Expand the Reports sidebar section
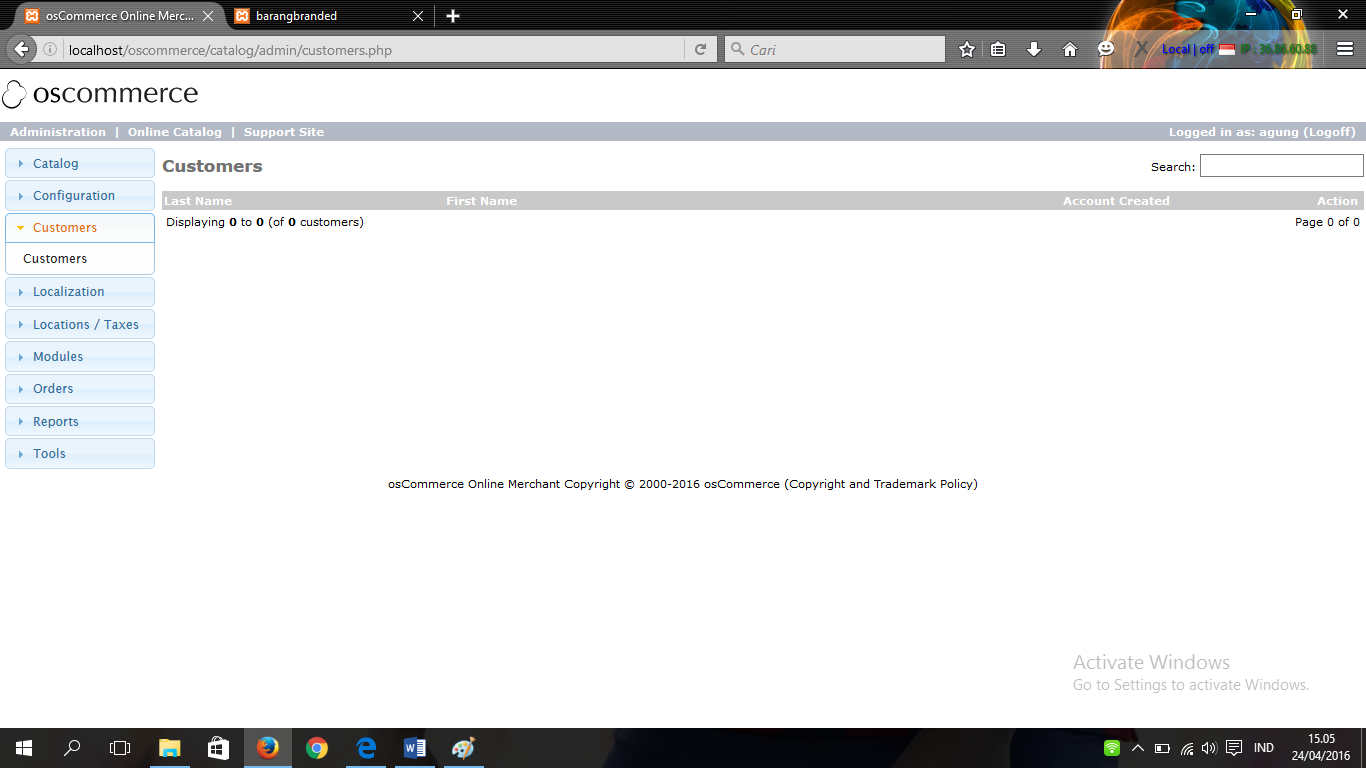Image resolution: width=1366 pixels, height=768 pixels. [80, 421]
